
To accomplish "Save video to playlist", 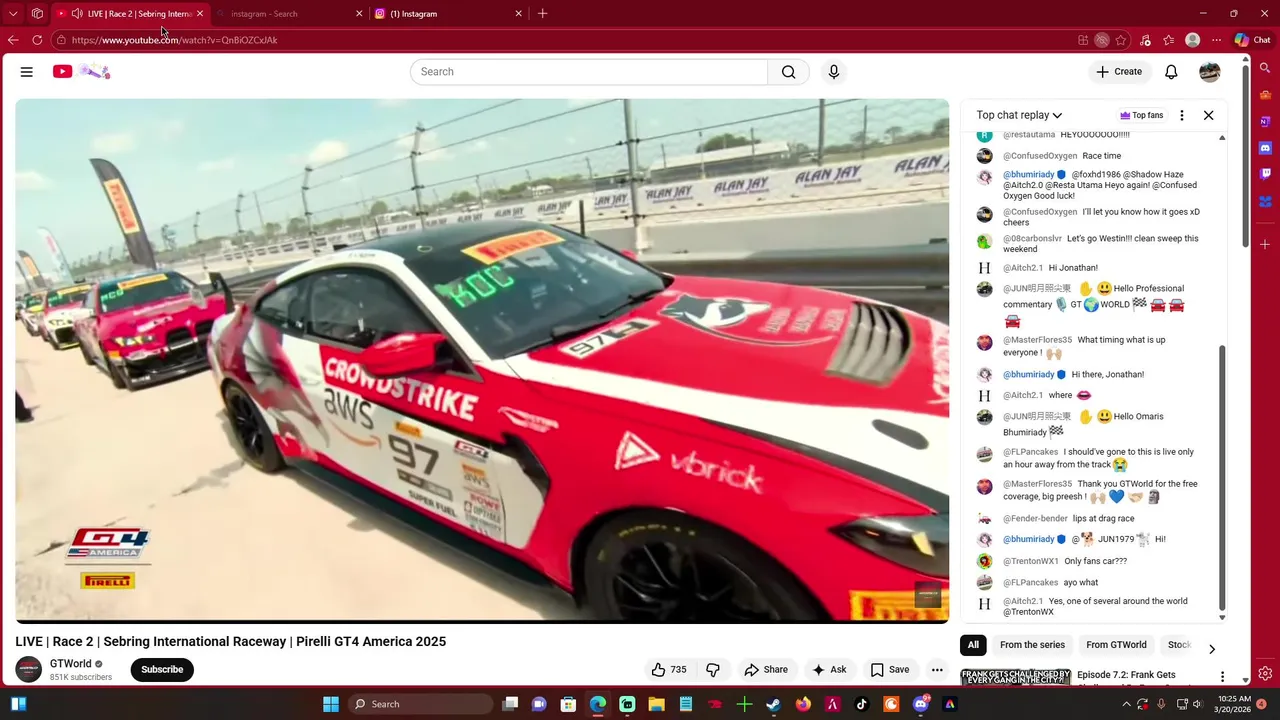I will point(890,670).
